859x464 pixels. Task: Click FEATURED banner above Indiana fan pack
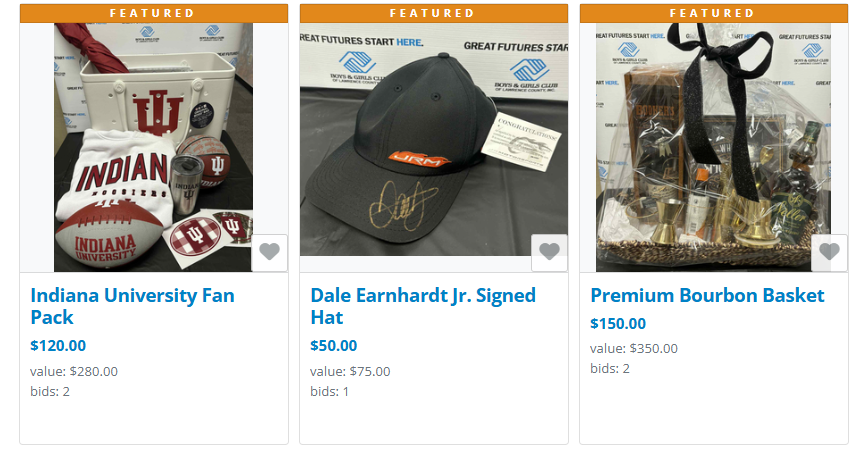point(154,13)
